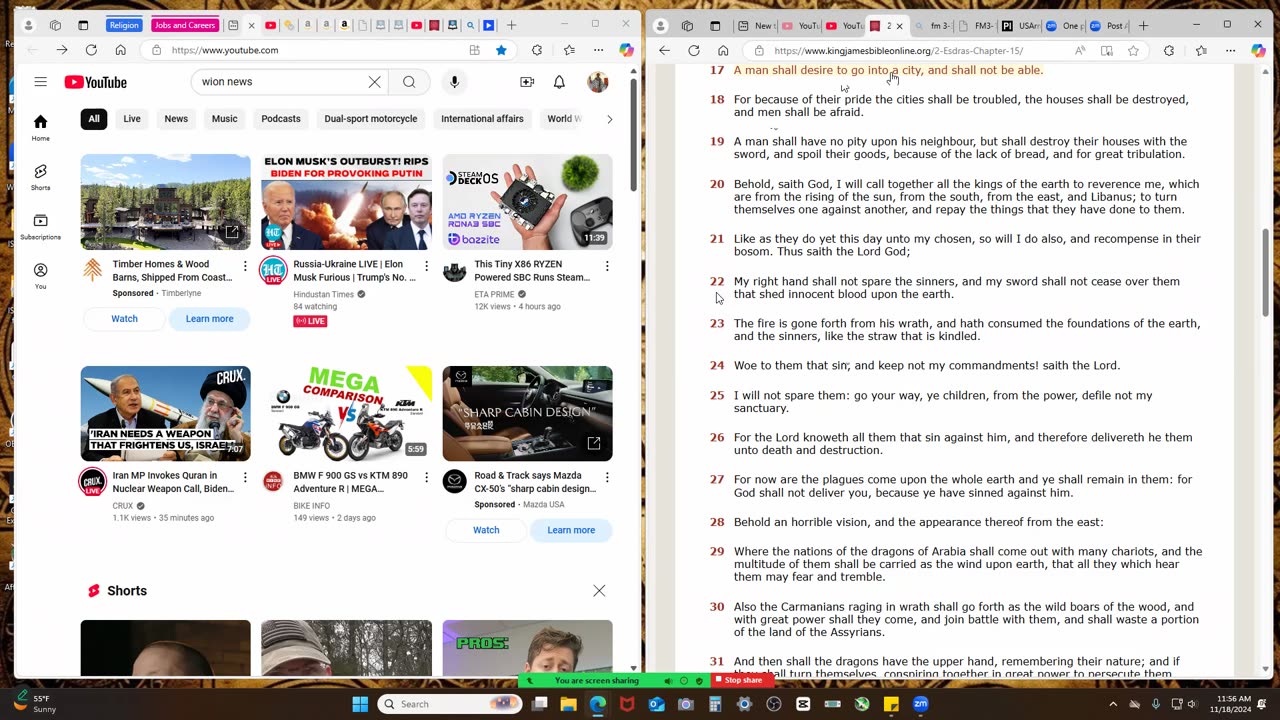This screenshot has height=720, width=1280.
Task: Click the taskbar Search box
Action: 447,704
